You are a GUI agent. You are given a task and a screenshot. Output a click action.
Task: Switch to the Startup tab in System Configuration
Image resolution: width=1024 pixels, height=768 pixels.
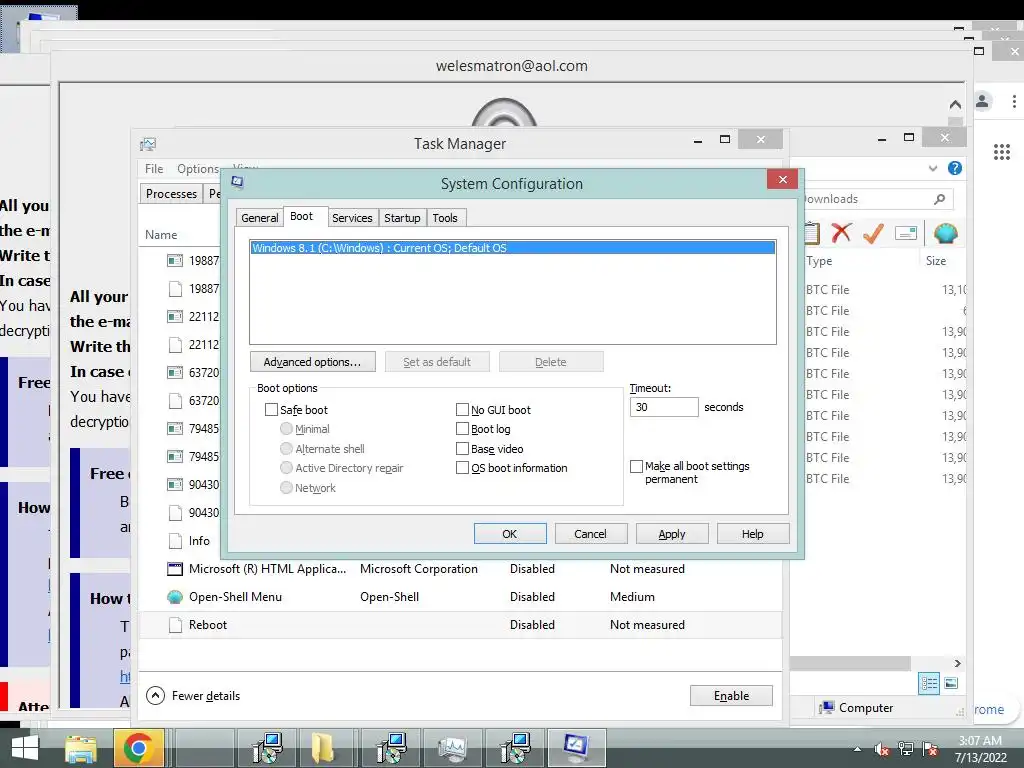coord(402,217)
